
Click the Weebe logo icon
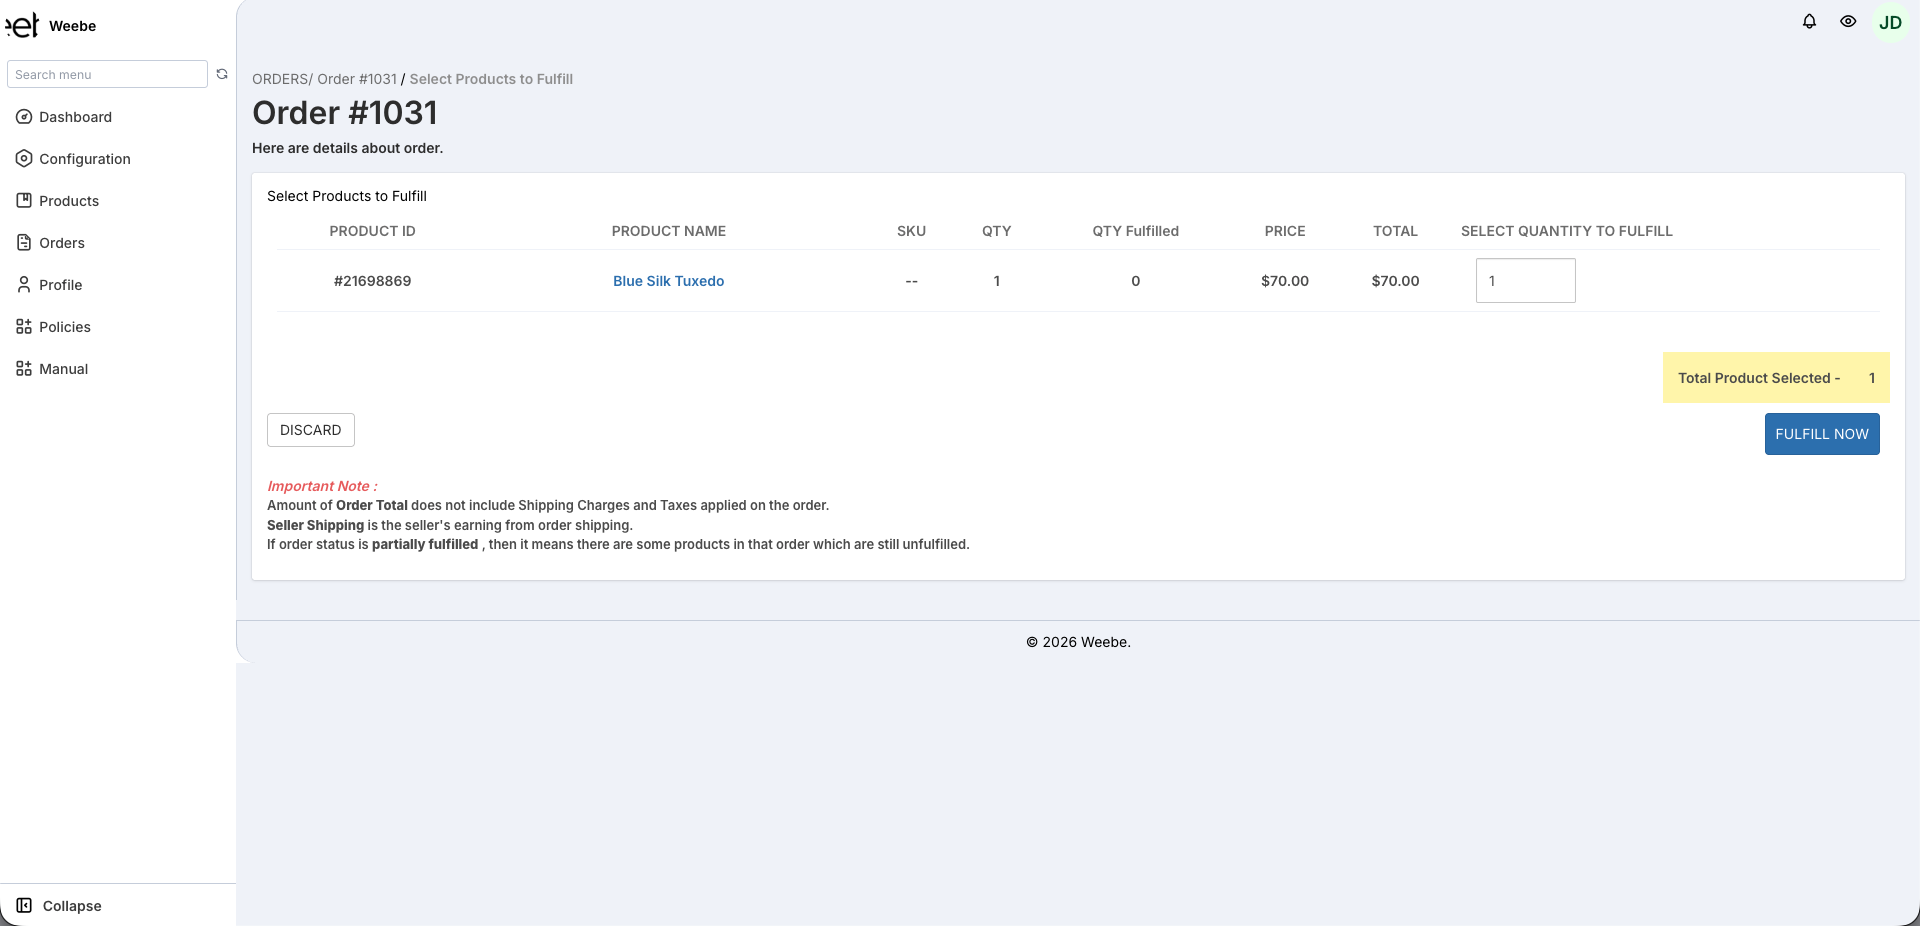(x=23, y=25)
